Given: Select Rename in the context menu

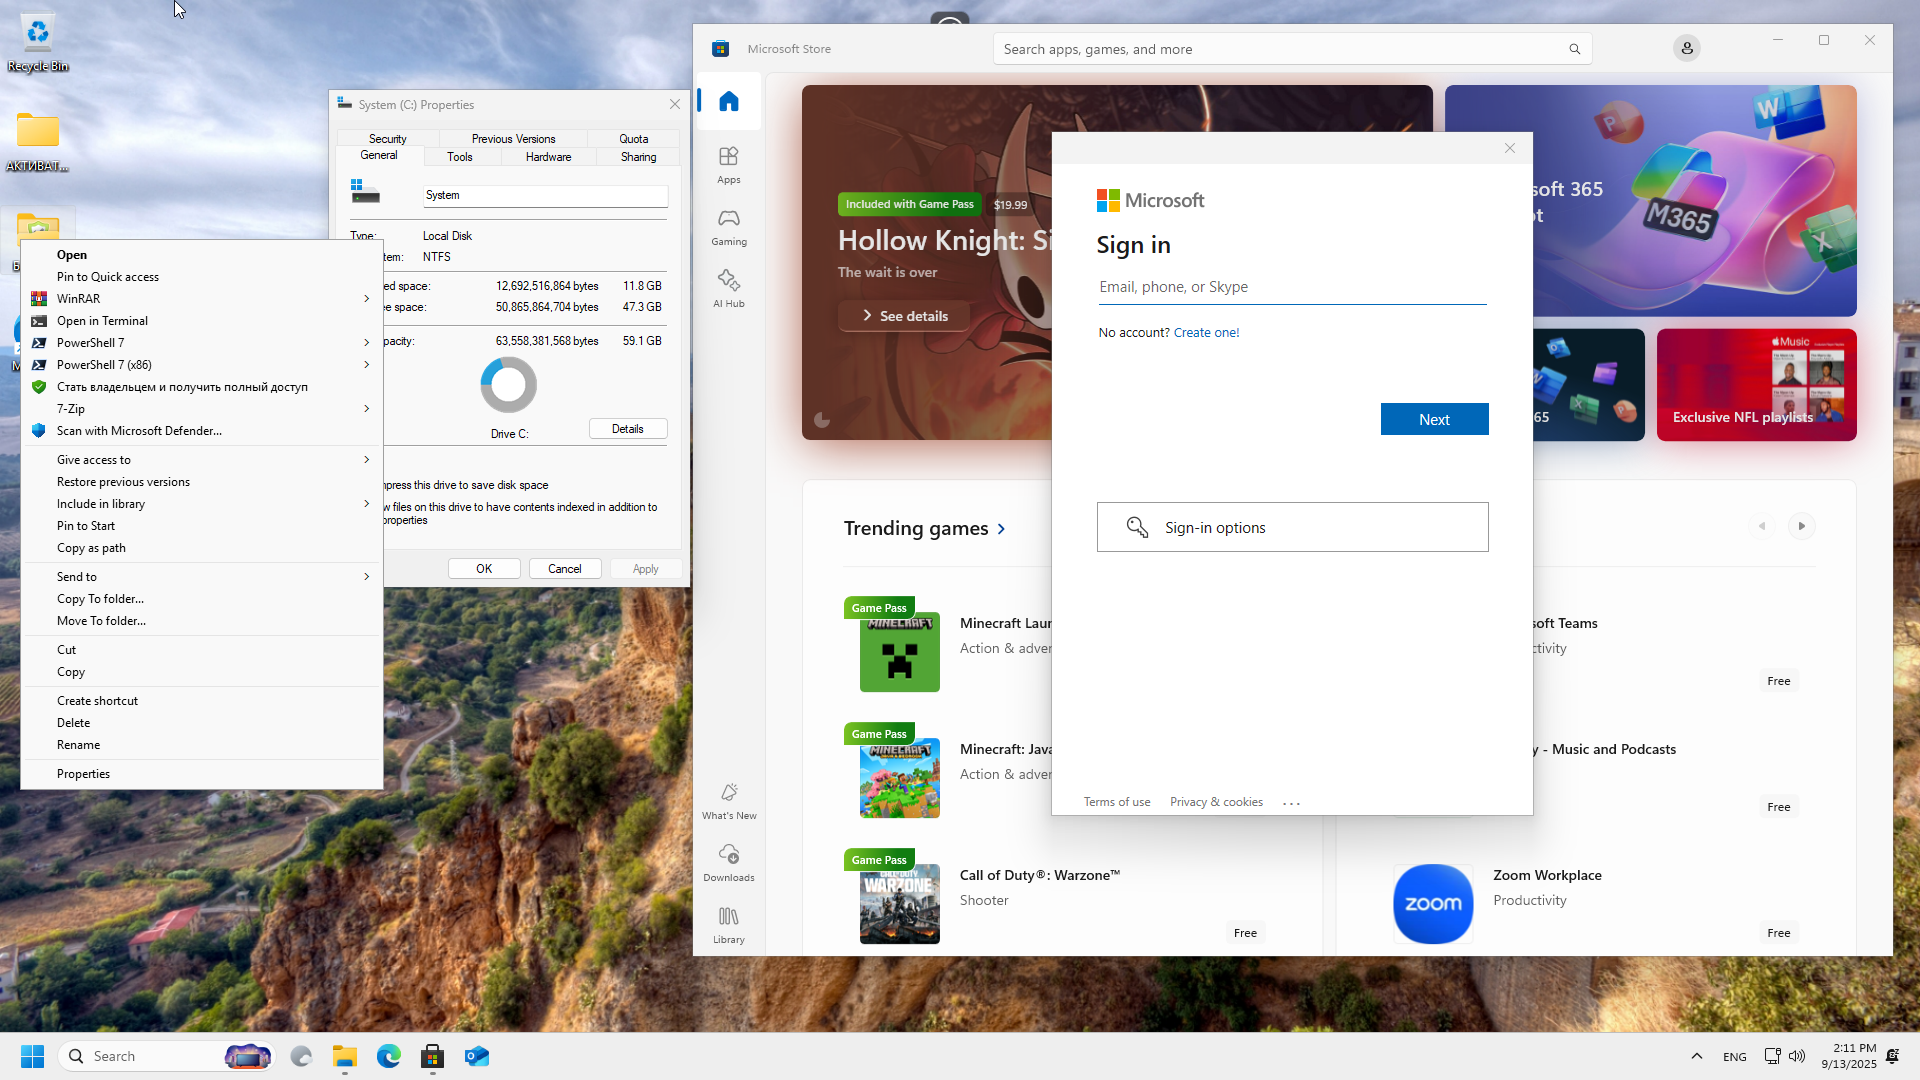Looking at the screenshot, I should (202, 745).
